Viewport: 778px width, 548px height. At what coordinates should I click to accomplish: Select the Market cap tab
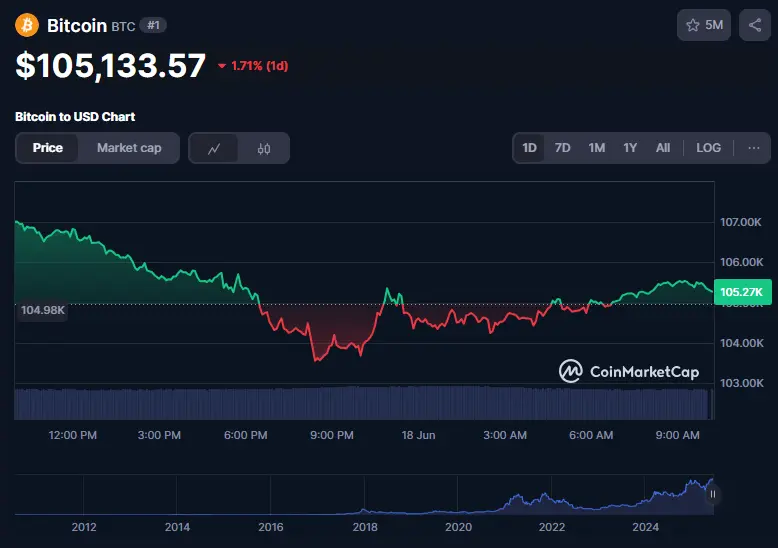[x=129, y=148]
